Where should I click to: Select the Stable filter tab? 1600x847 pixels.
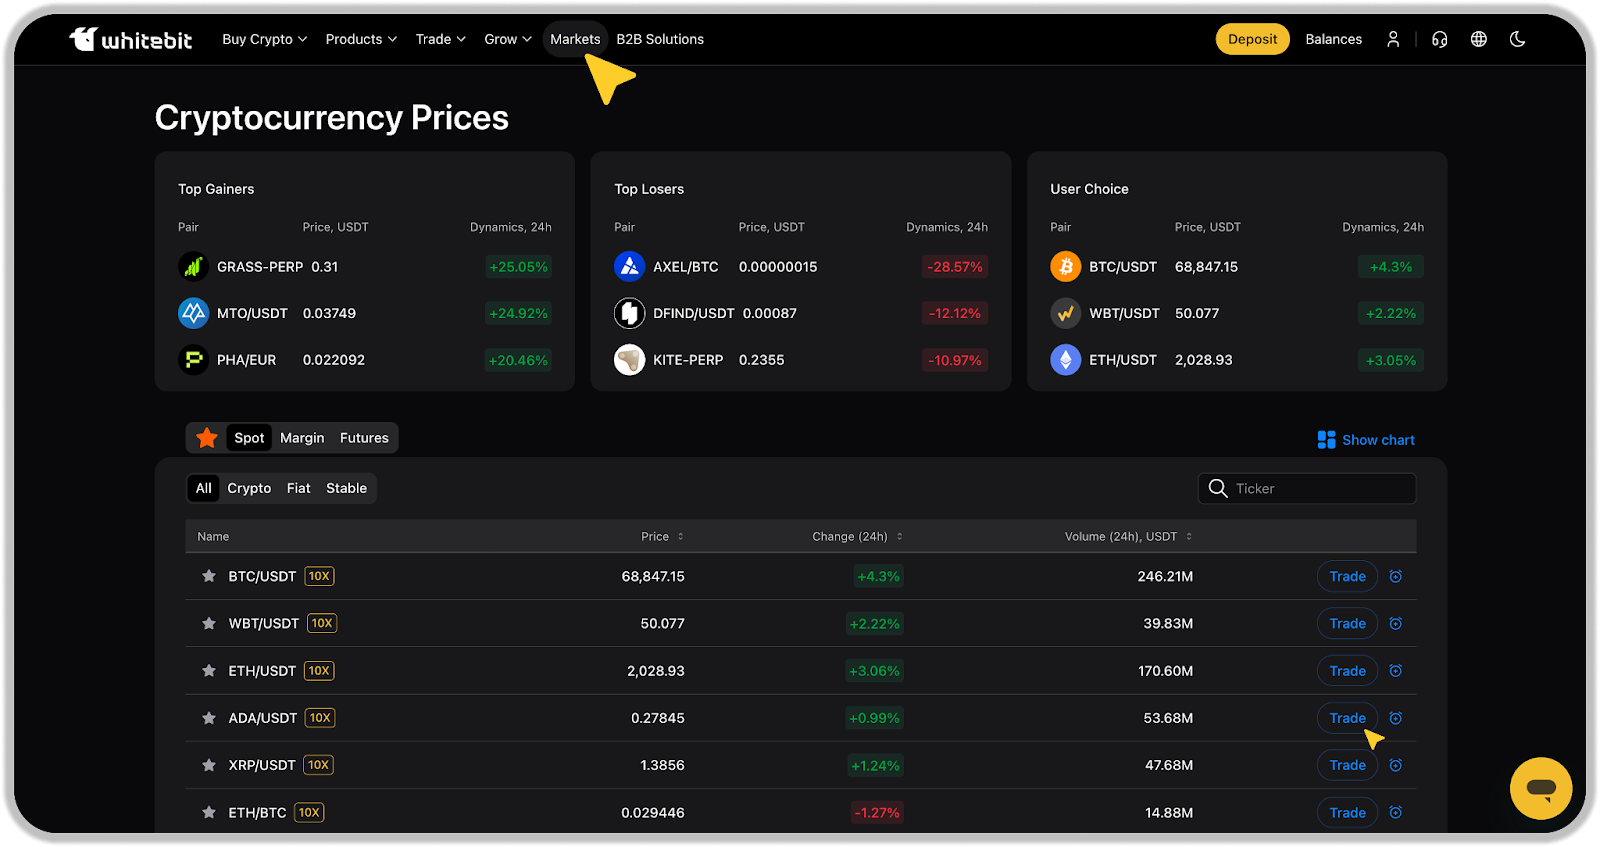click(346, 488)
